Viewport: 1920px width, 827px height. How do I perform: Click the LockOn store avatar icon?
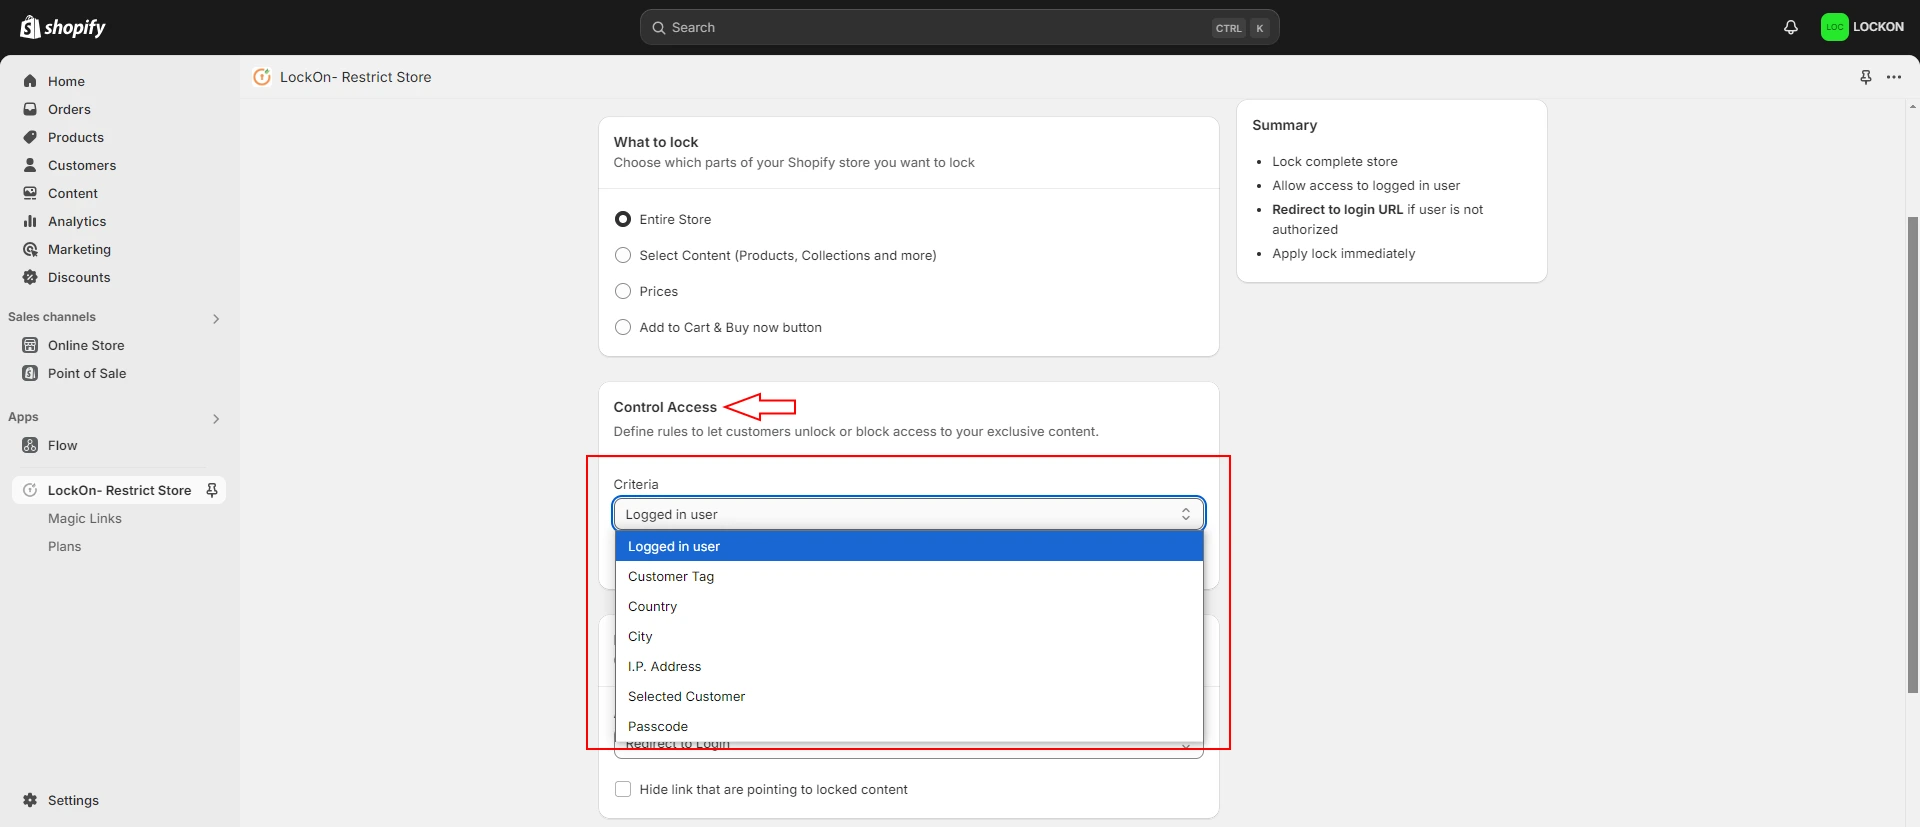(x=1834, y=27)
